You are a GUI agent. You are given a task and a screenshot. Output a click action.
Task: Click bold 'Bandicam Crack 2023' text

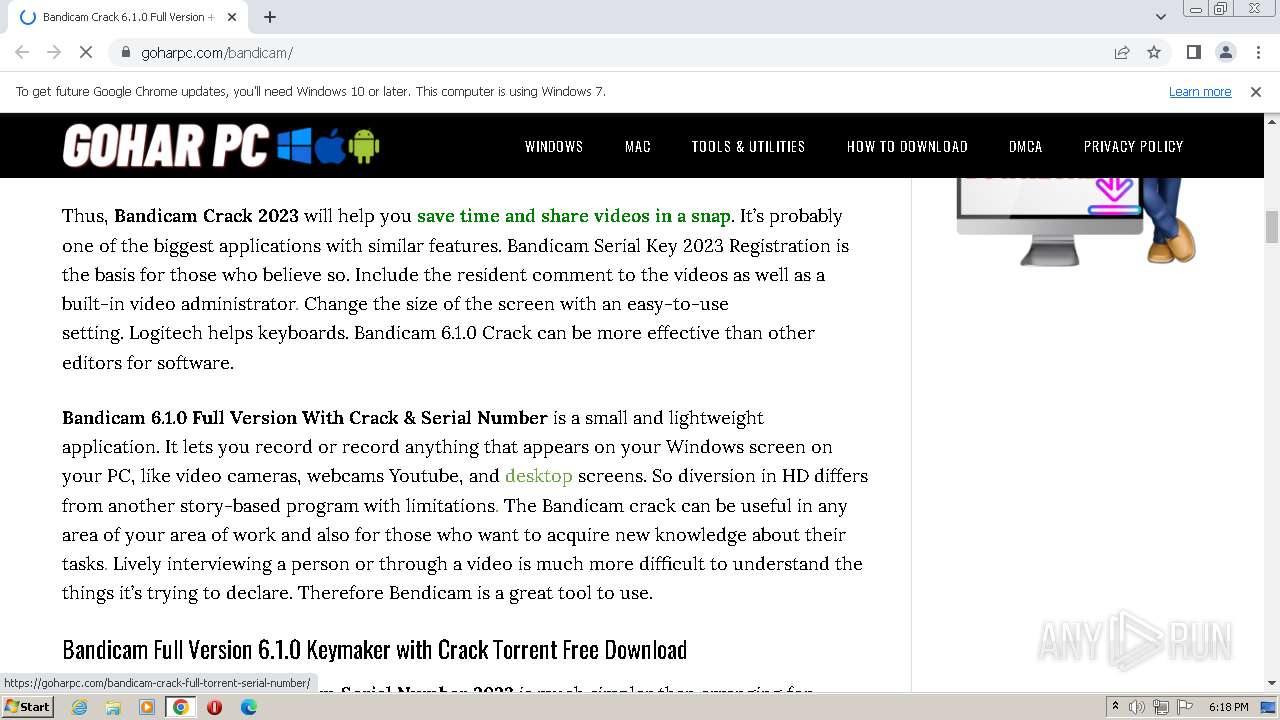coord(206,216)
